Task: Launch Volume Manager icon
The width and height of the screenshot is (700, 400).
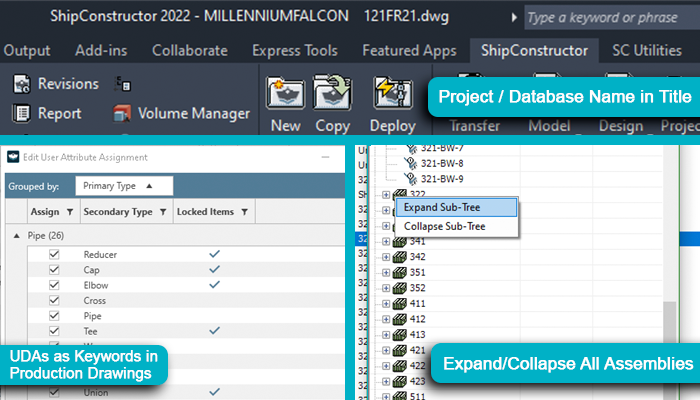Action: point(122,113)
